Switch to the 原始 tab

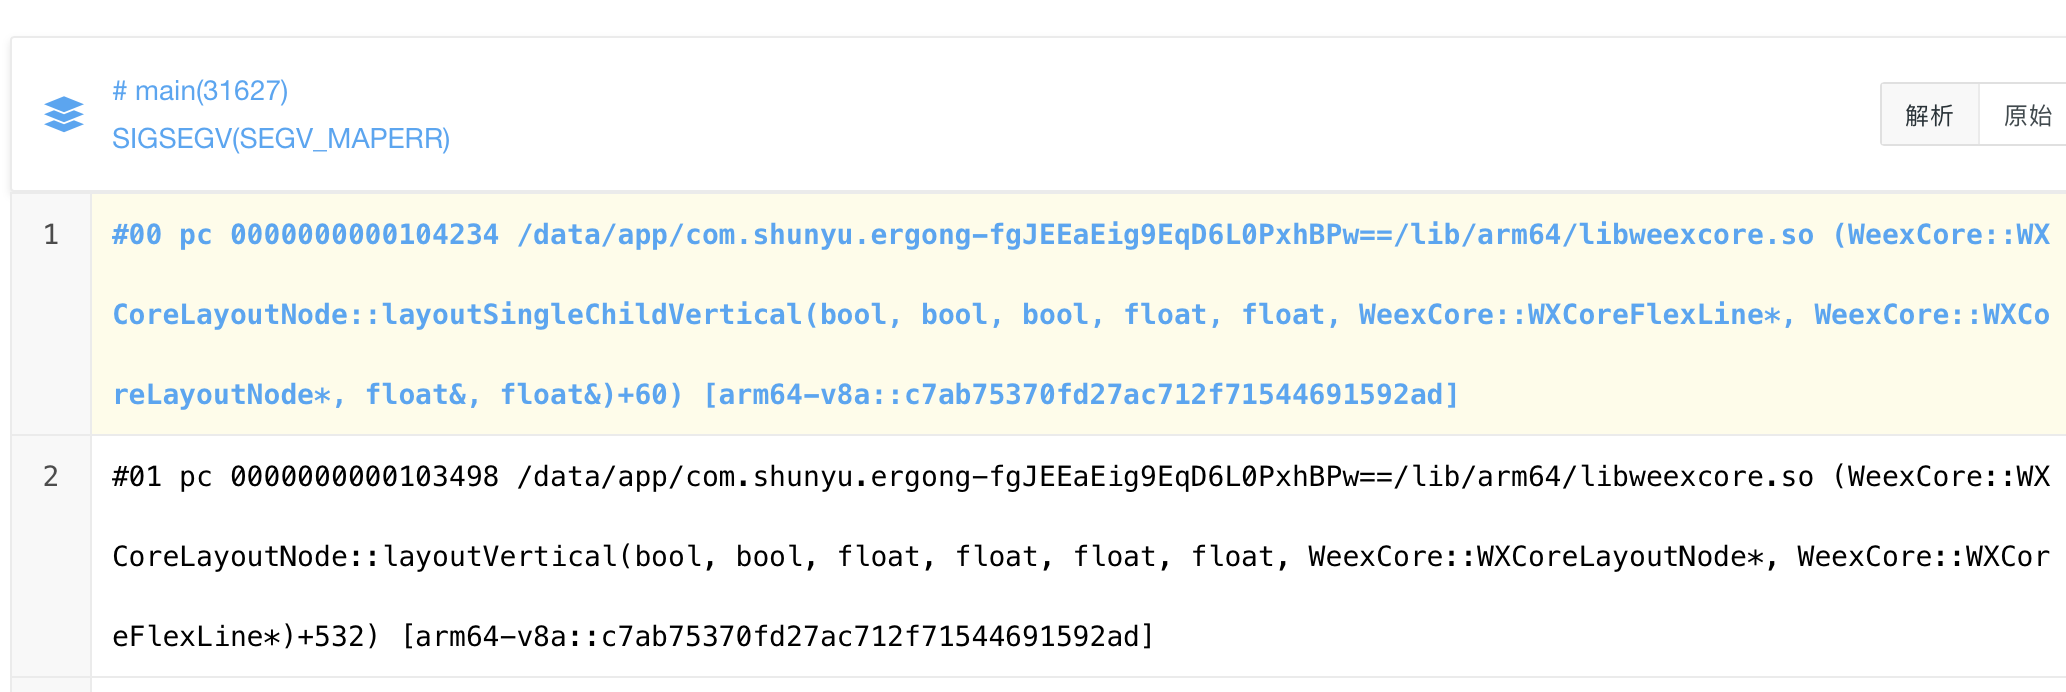tap(2027, 115)
